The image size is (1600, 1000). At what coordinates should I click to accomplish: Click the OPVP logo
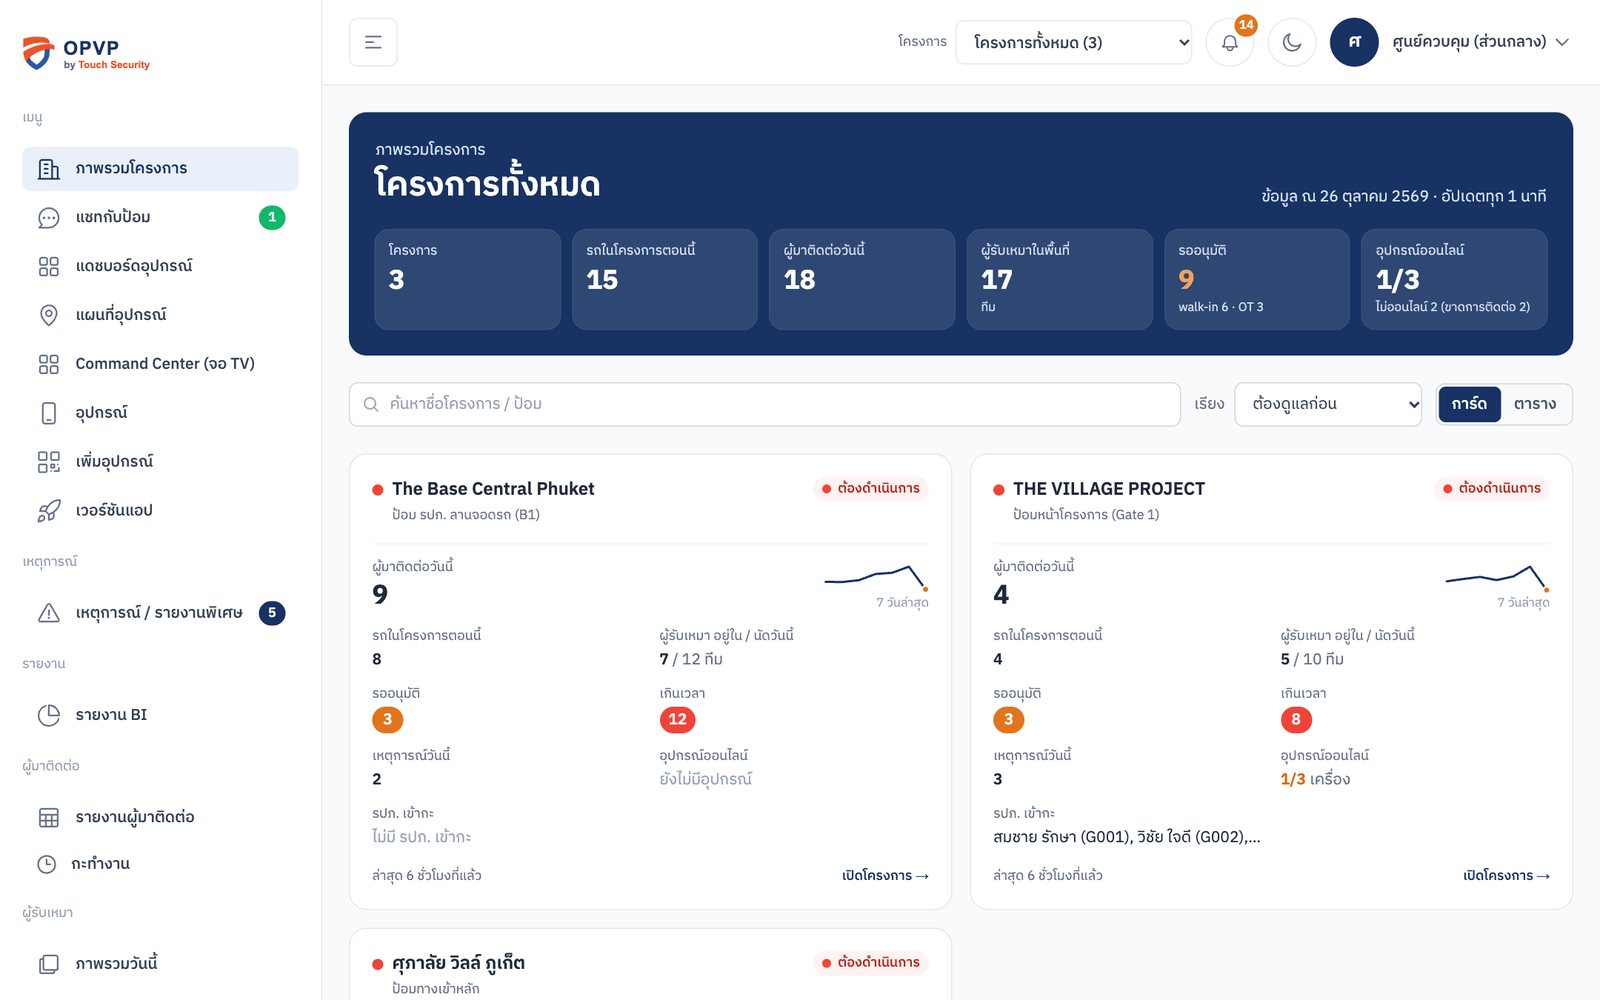[86, 53]
